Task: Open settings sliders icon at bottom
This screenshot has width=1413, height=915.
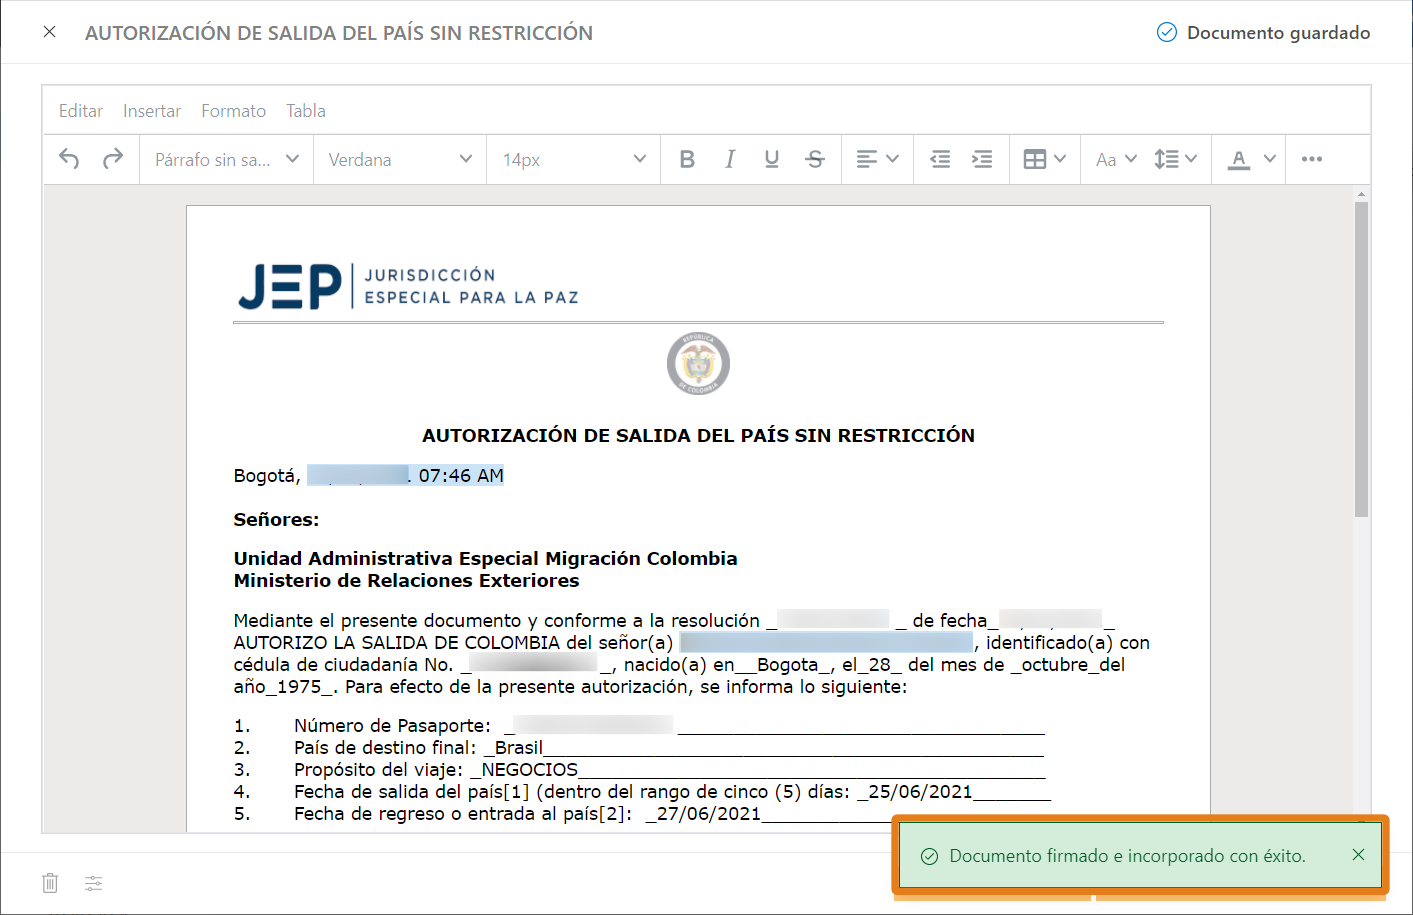Action: 93,883
